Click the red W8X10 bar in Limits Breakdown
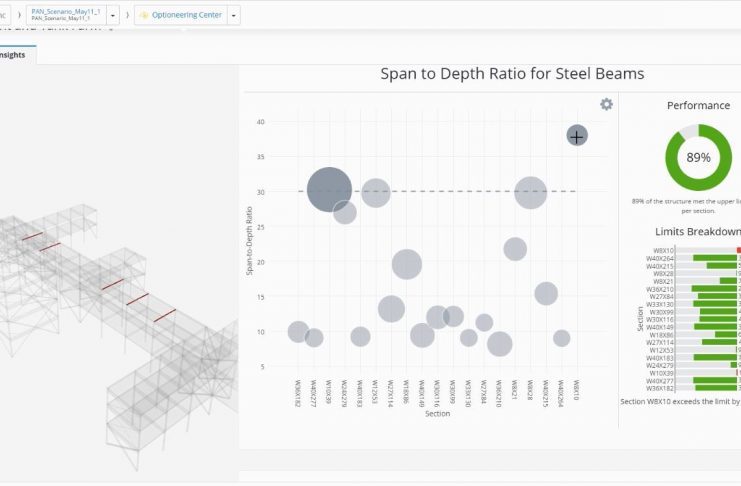Image resolution: width=741 pixels, height=486 pixels. (739, 250)
